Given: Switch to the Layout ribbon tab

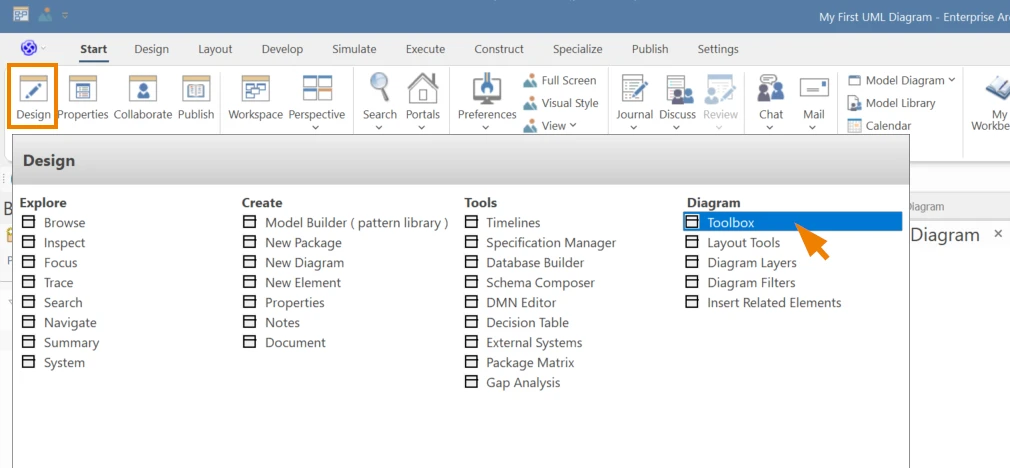Looking at the screenshot, I should pyautogui.click(x=215, y=49).
